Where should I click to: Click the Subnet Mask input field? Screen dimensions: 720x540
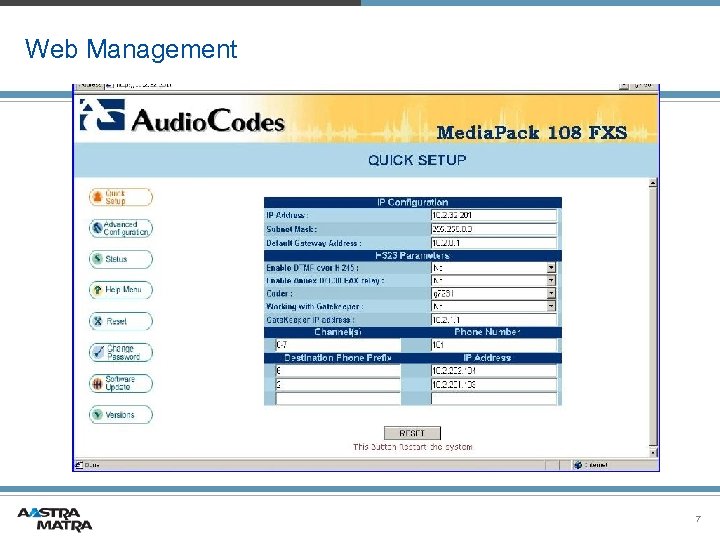(494, 229)
